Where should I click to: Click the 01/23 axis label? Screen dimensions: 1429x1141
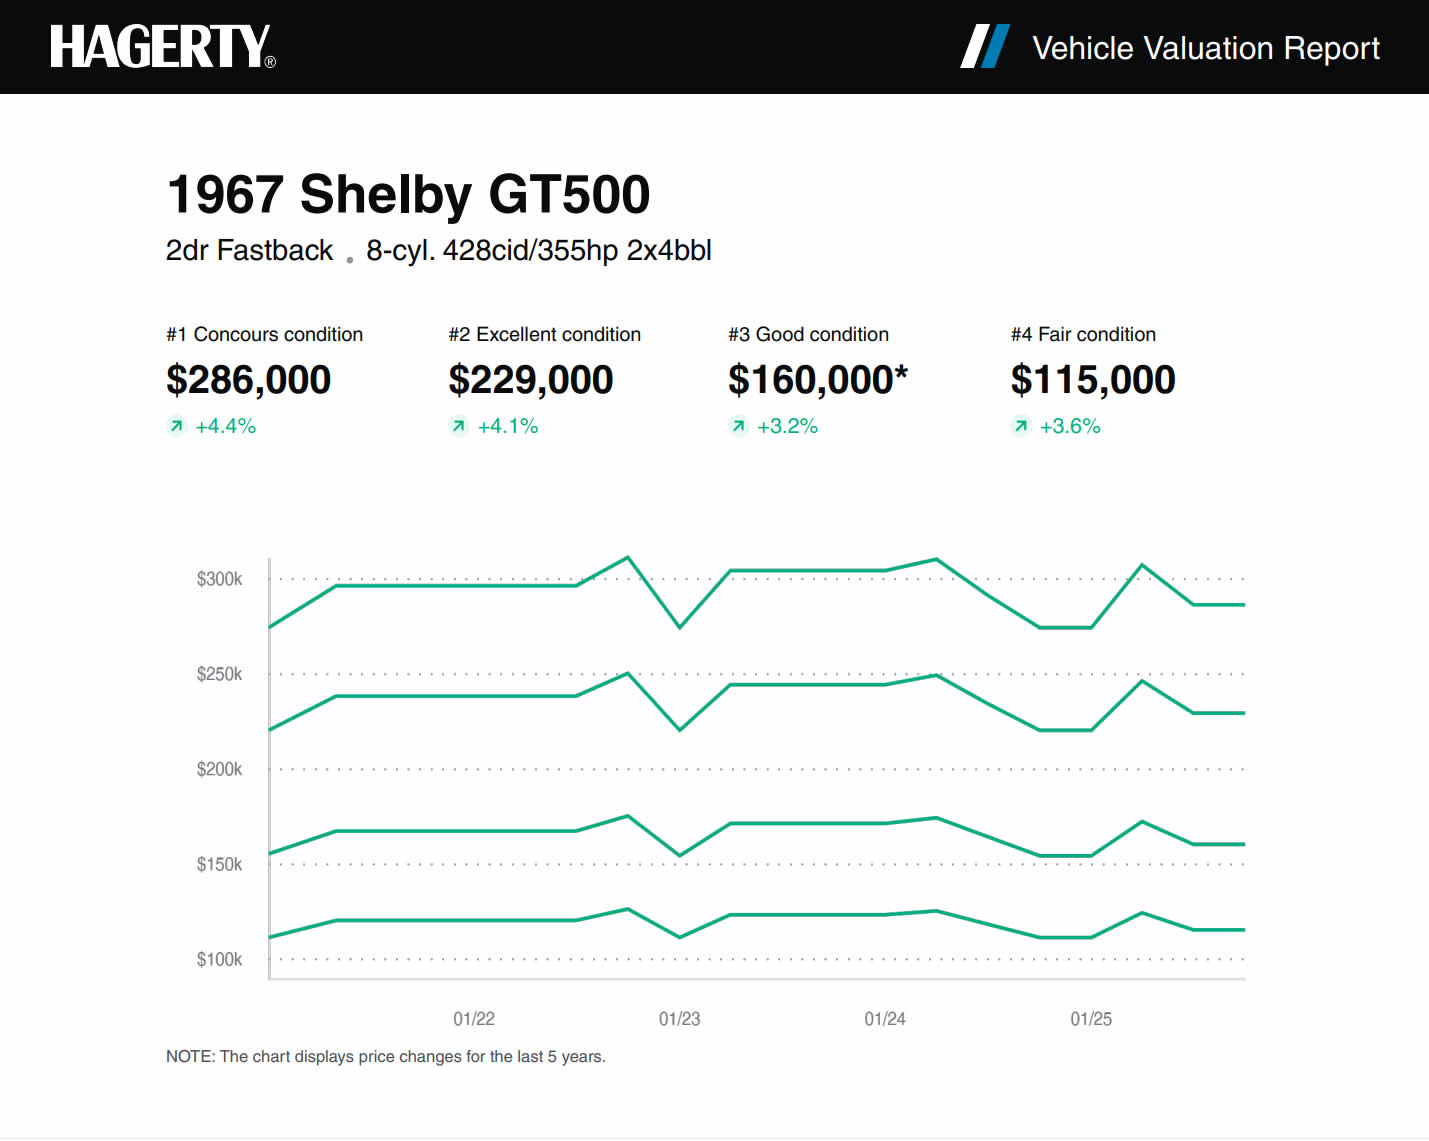[680, 1019]
